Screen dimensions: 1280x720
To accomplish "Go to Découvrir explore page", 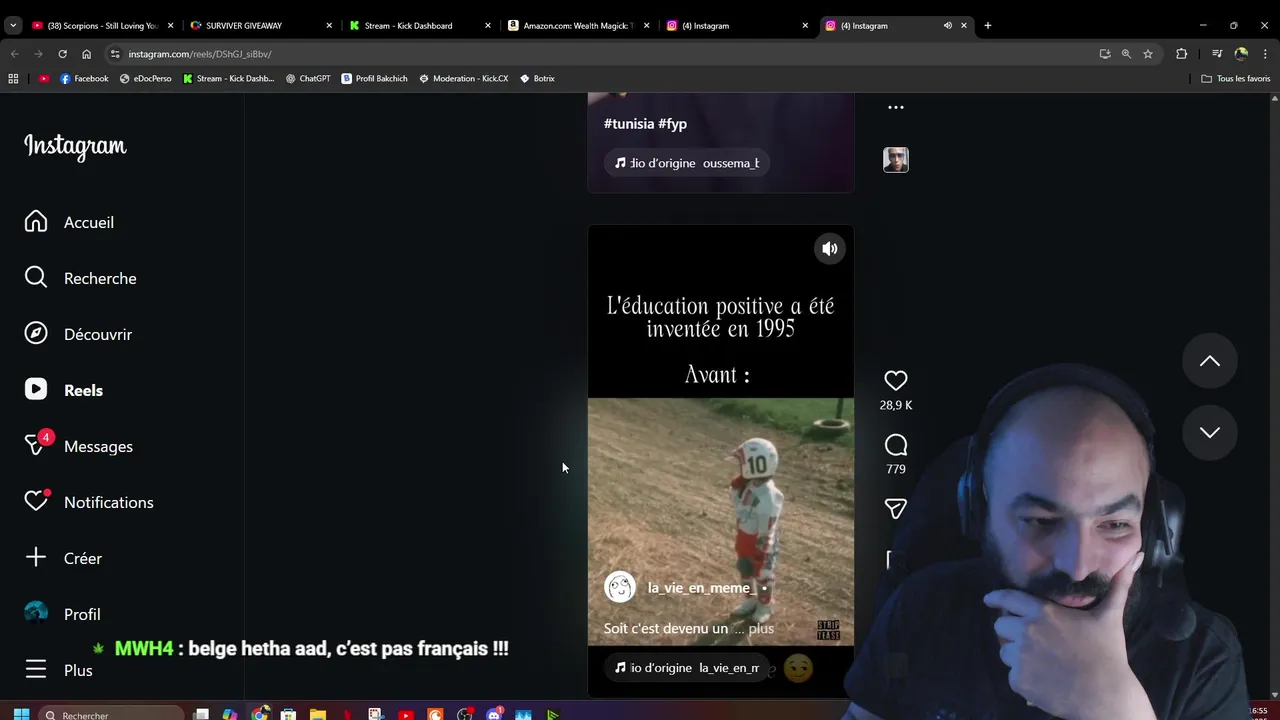I will [x=78, y=334].
